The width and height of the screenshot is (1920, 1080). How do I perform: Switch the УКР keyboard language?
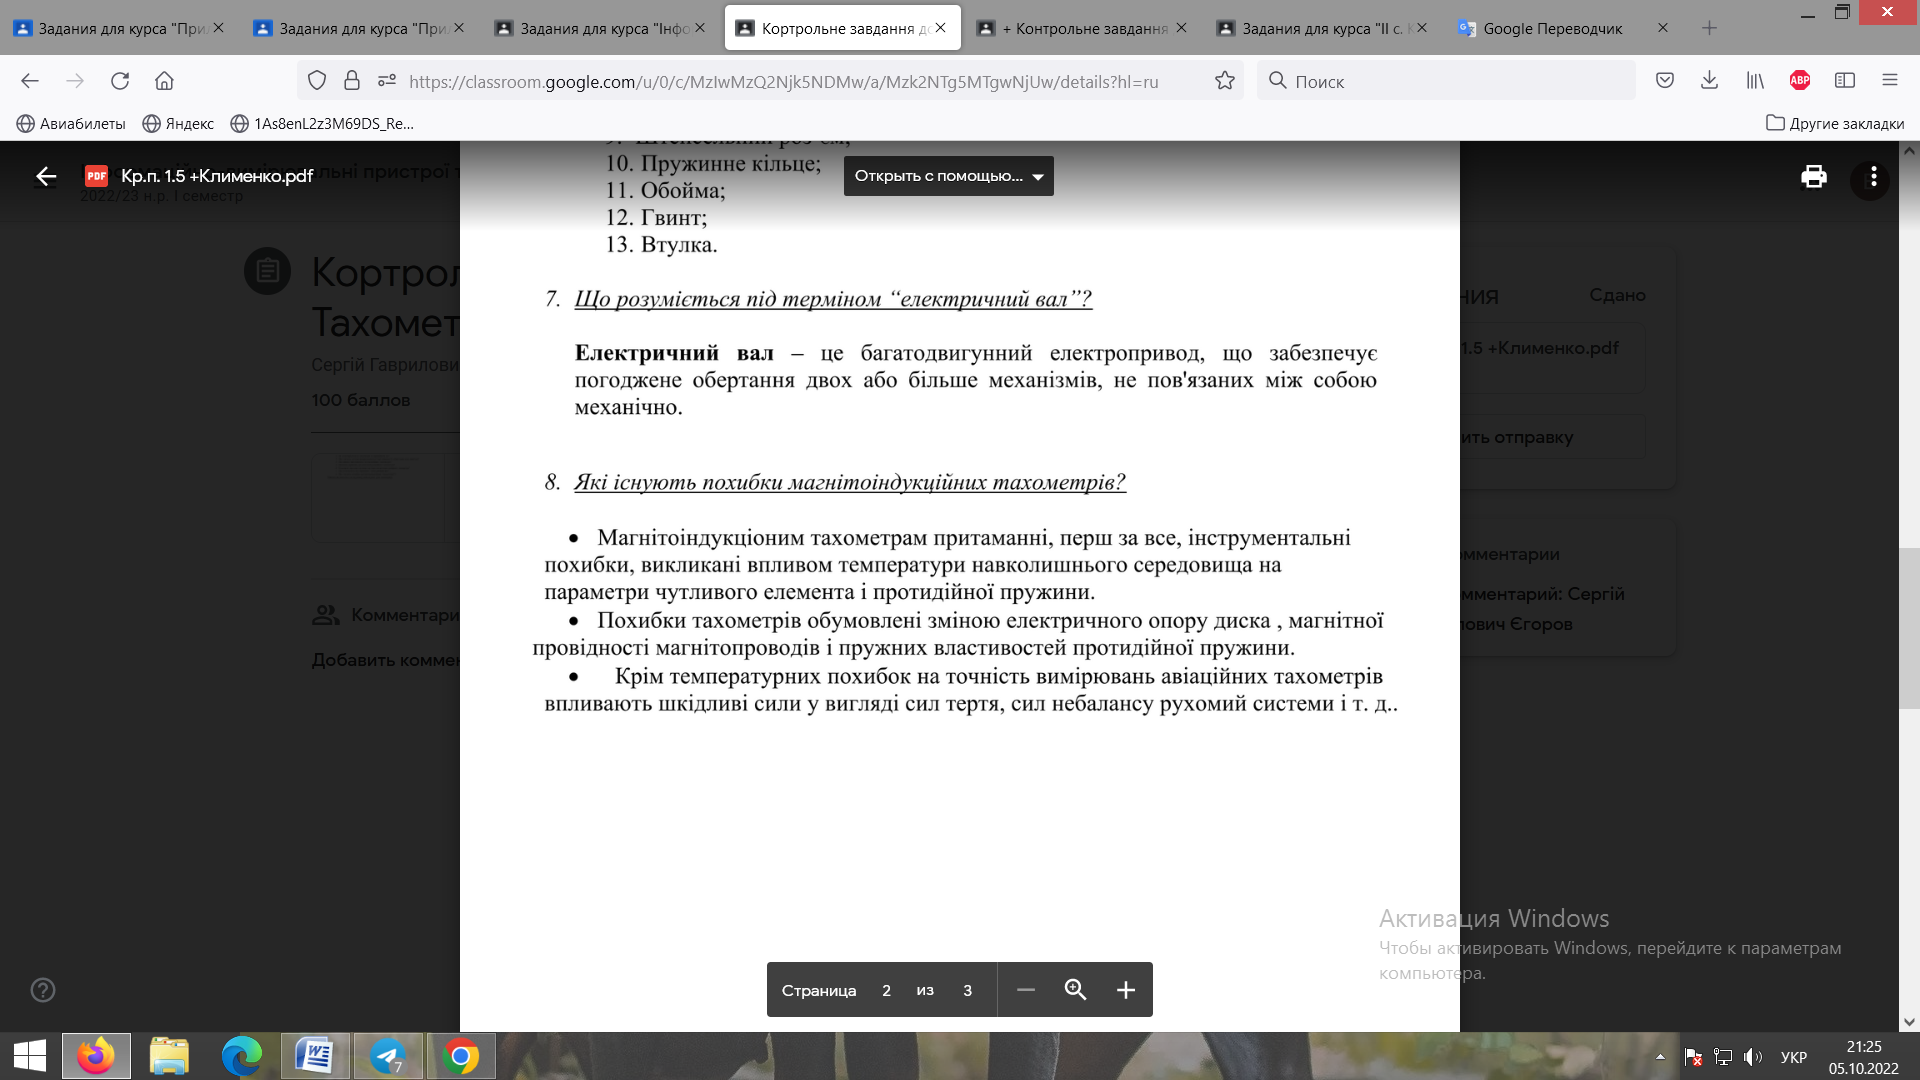tap(1793, 1057)
